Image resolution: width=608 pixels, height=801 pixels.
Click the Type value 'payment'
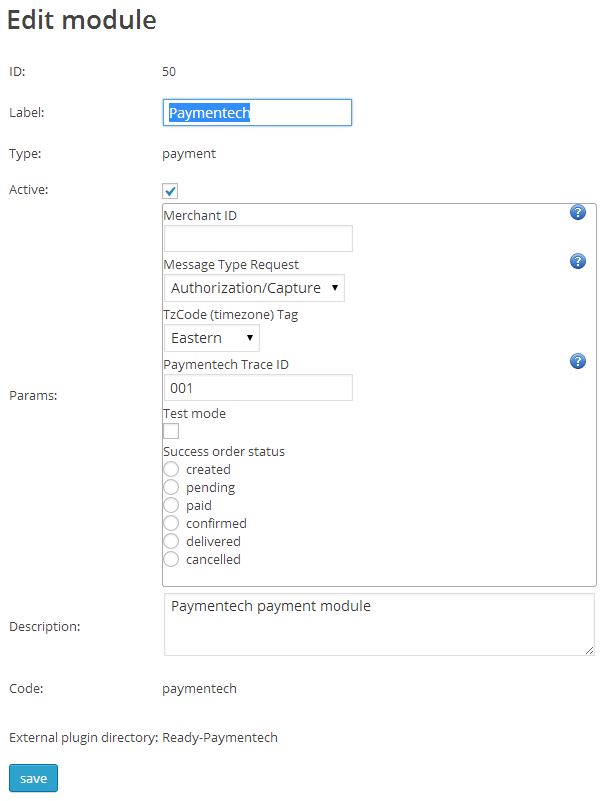(x=189, y=154)
